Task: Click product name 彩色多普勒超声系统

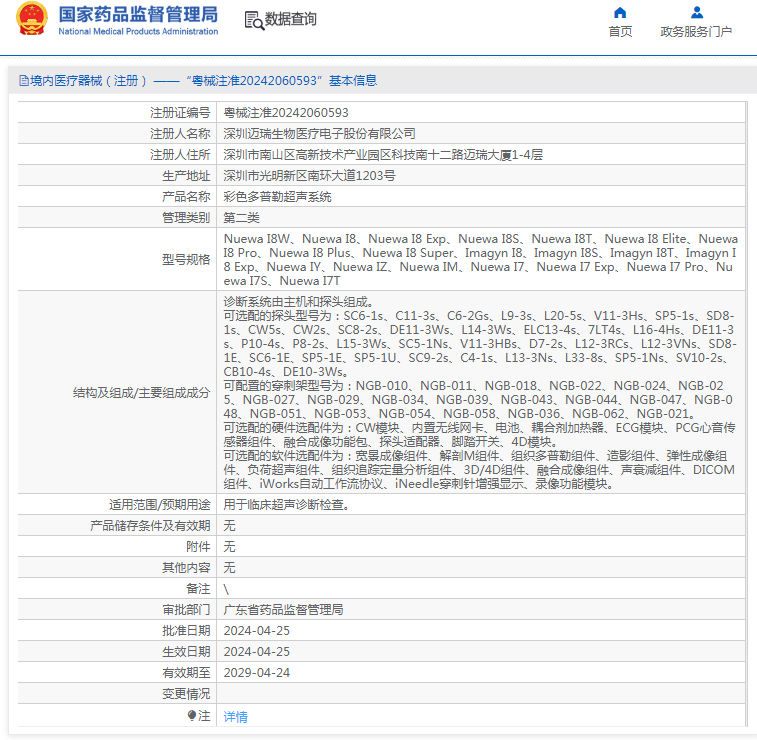Action: (x=277, y=197)
